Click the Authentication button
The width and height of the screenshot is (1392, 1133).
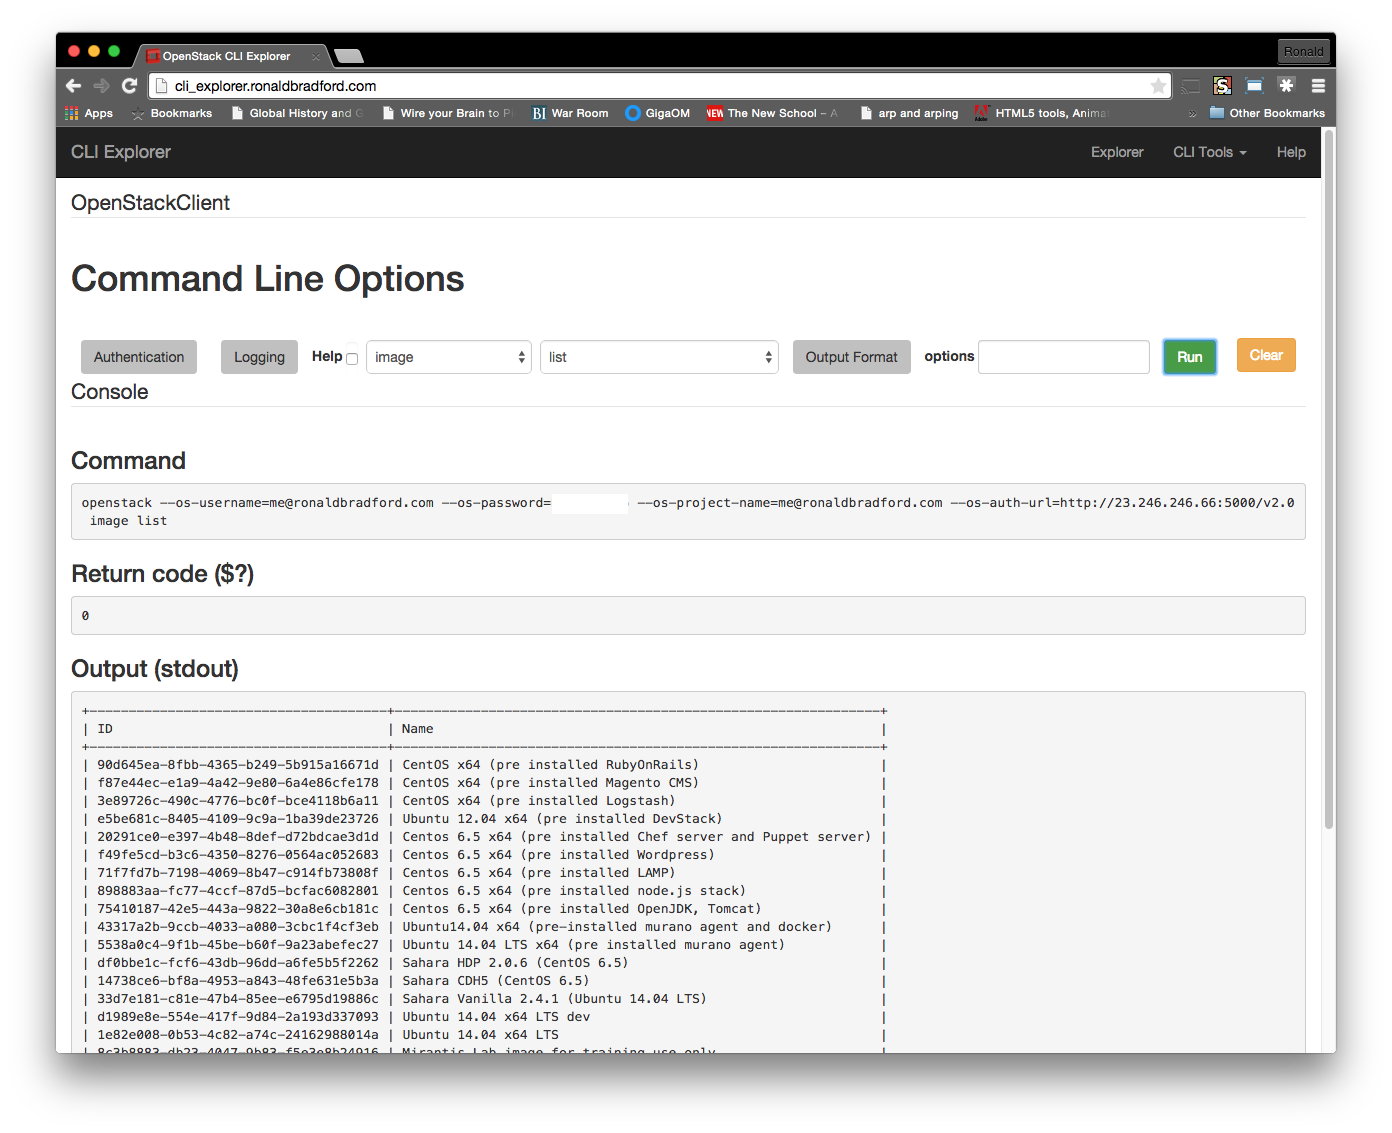pos(139,357)
